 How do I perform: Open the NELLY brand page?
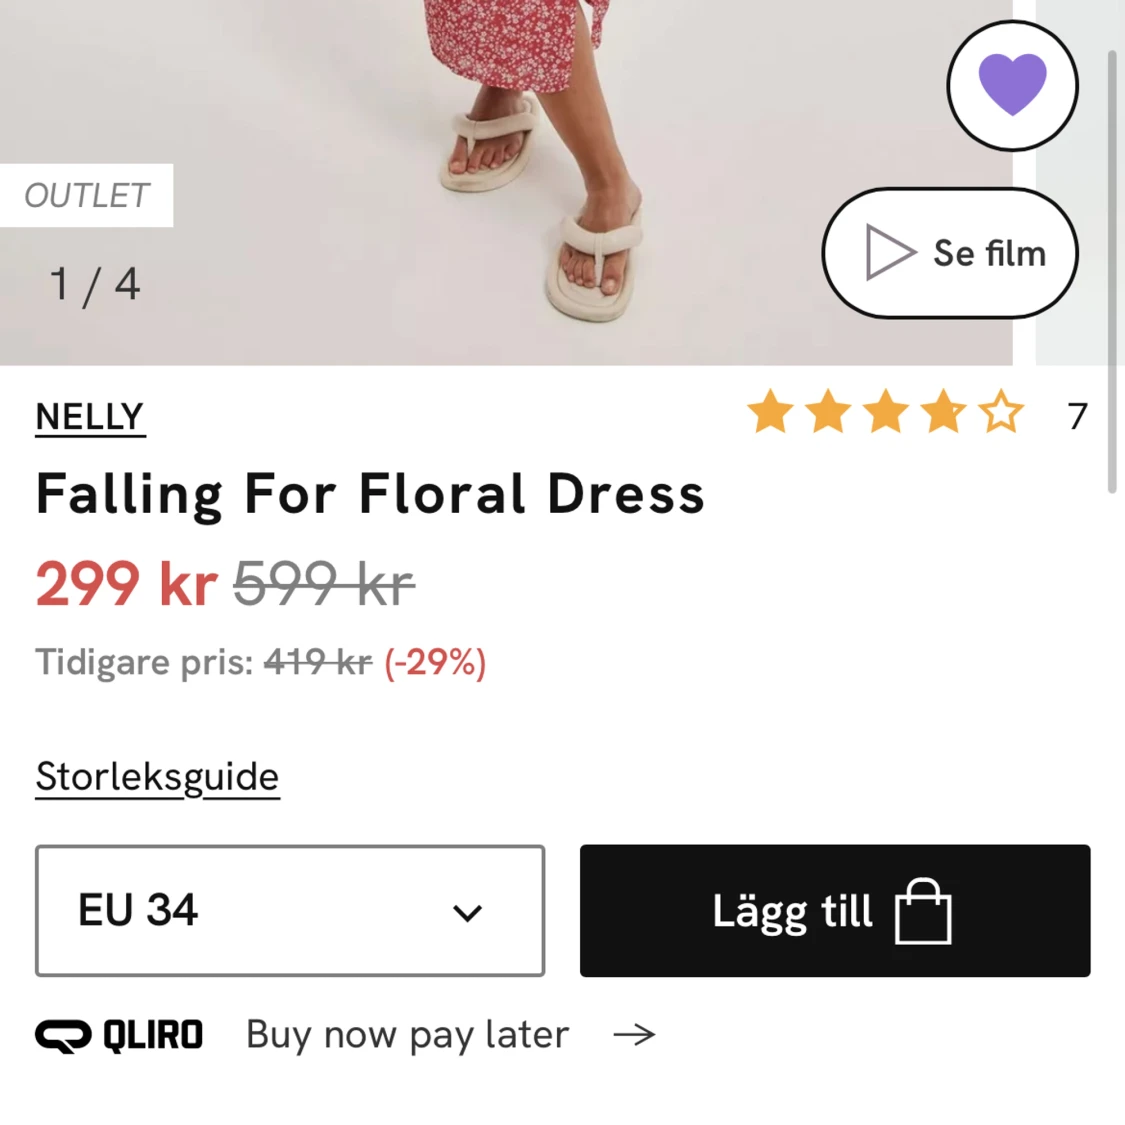click(x=89, y=416)
